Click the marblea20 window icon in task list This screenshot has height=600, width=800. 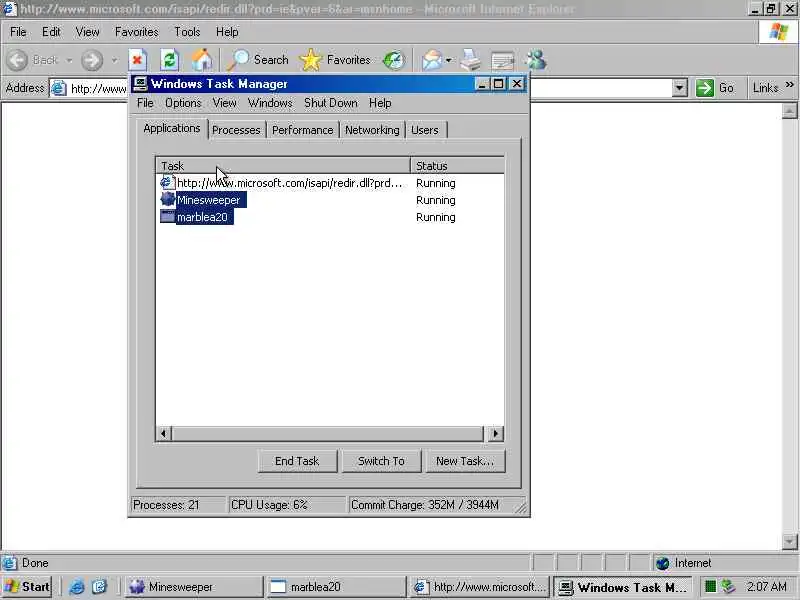167,216
